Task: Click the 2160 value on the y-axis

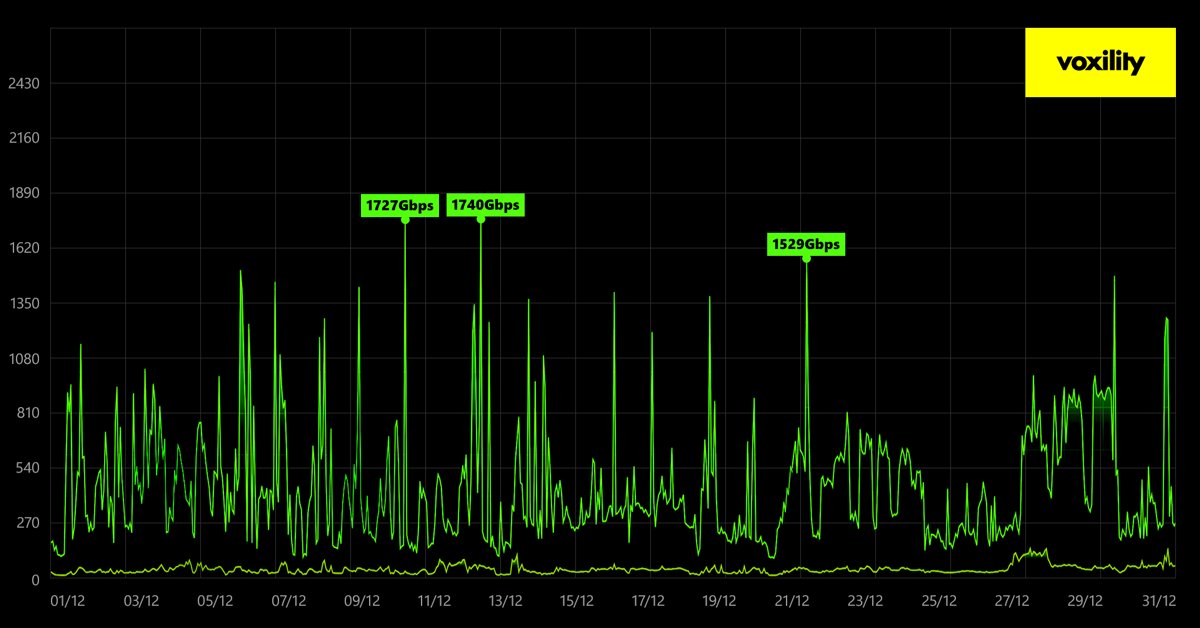Action: (25, 138)
